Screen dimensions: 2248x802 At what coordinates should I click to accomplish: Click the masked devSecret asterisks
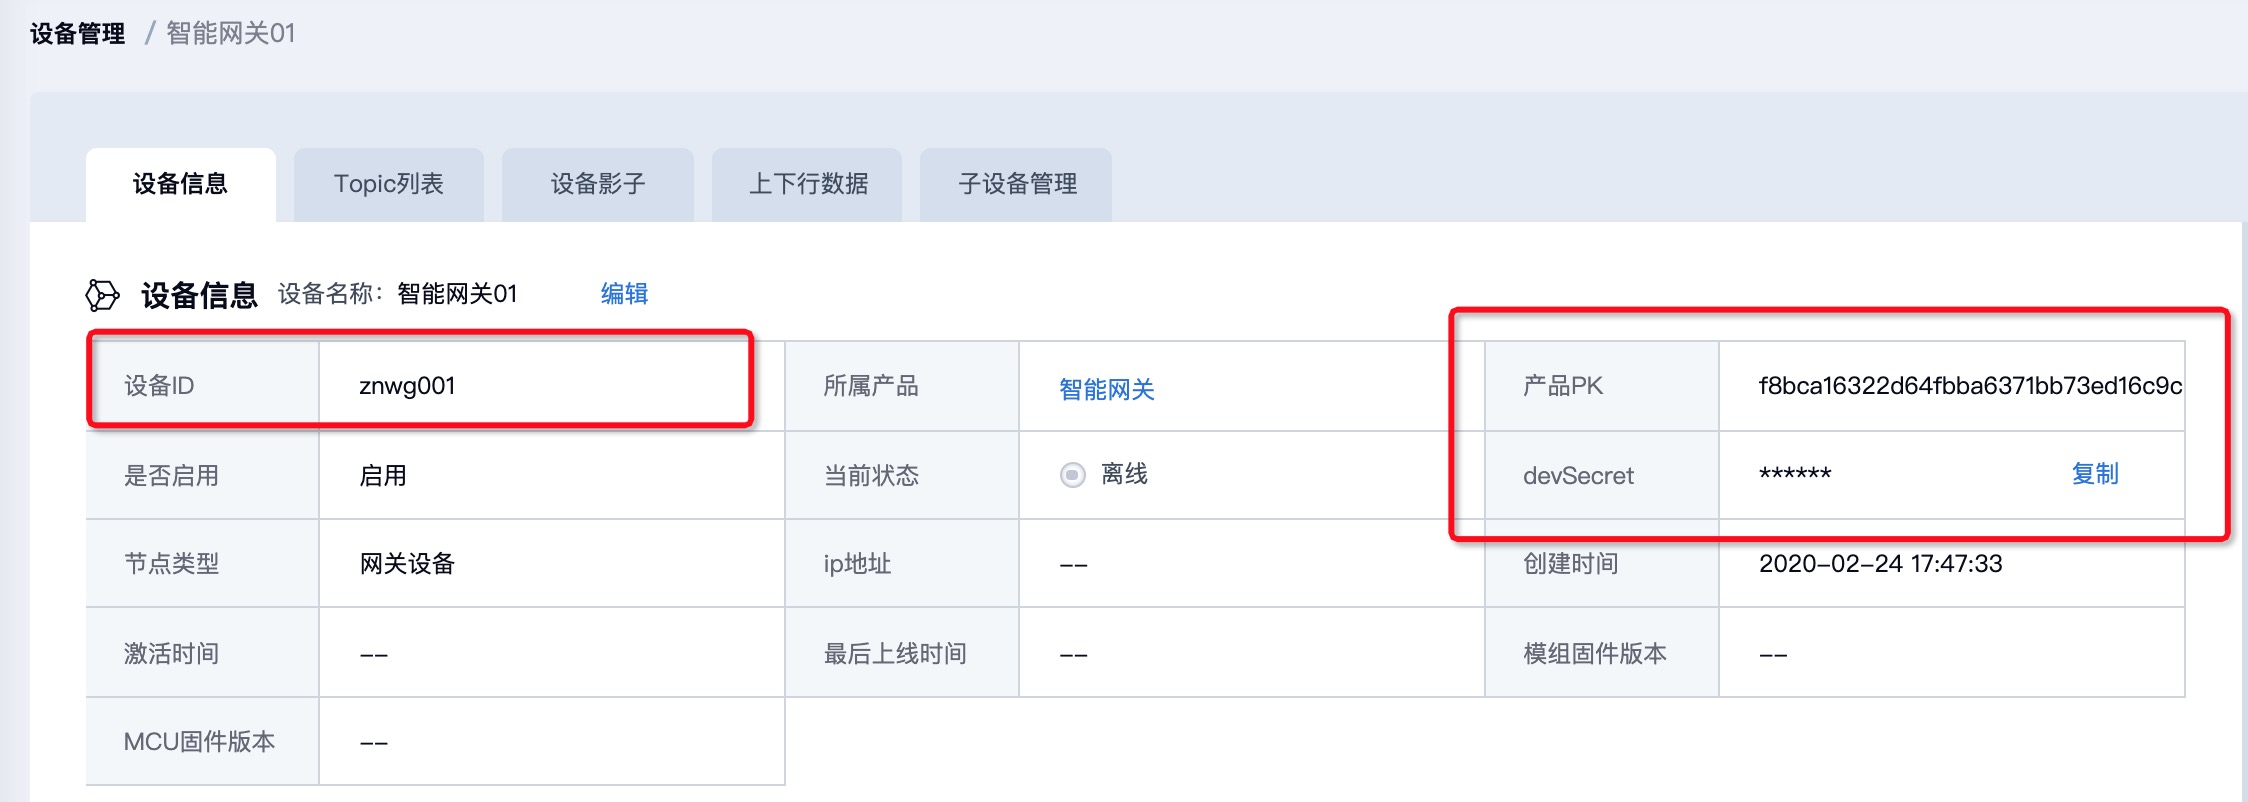[x=1795, y=475]
